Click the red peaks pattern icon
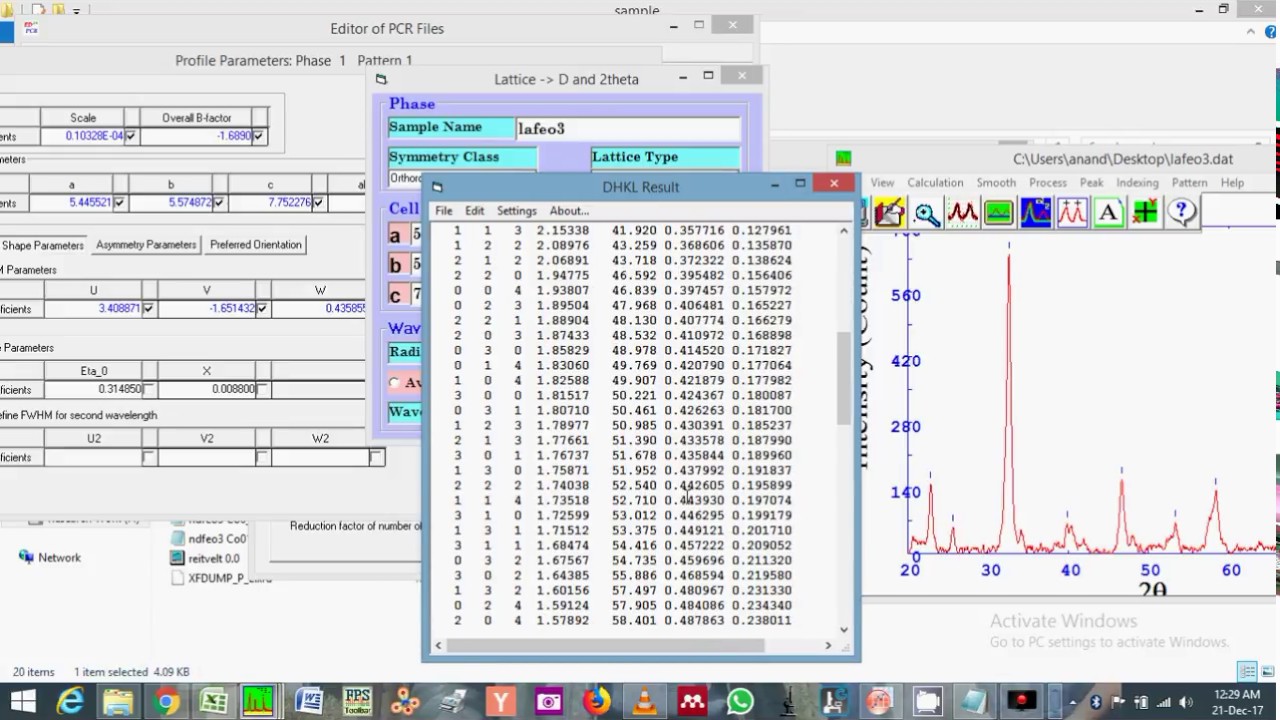The image size is (1280, 720). (x=962, y=212)
